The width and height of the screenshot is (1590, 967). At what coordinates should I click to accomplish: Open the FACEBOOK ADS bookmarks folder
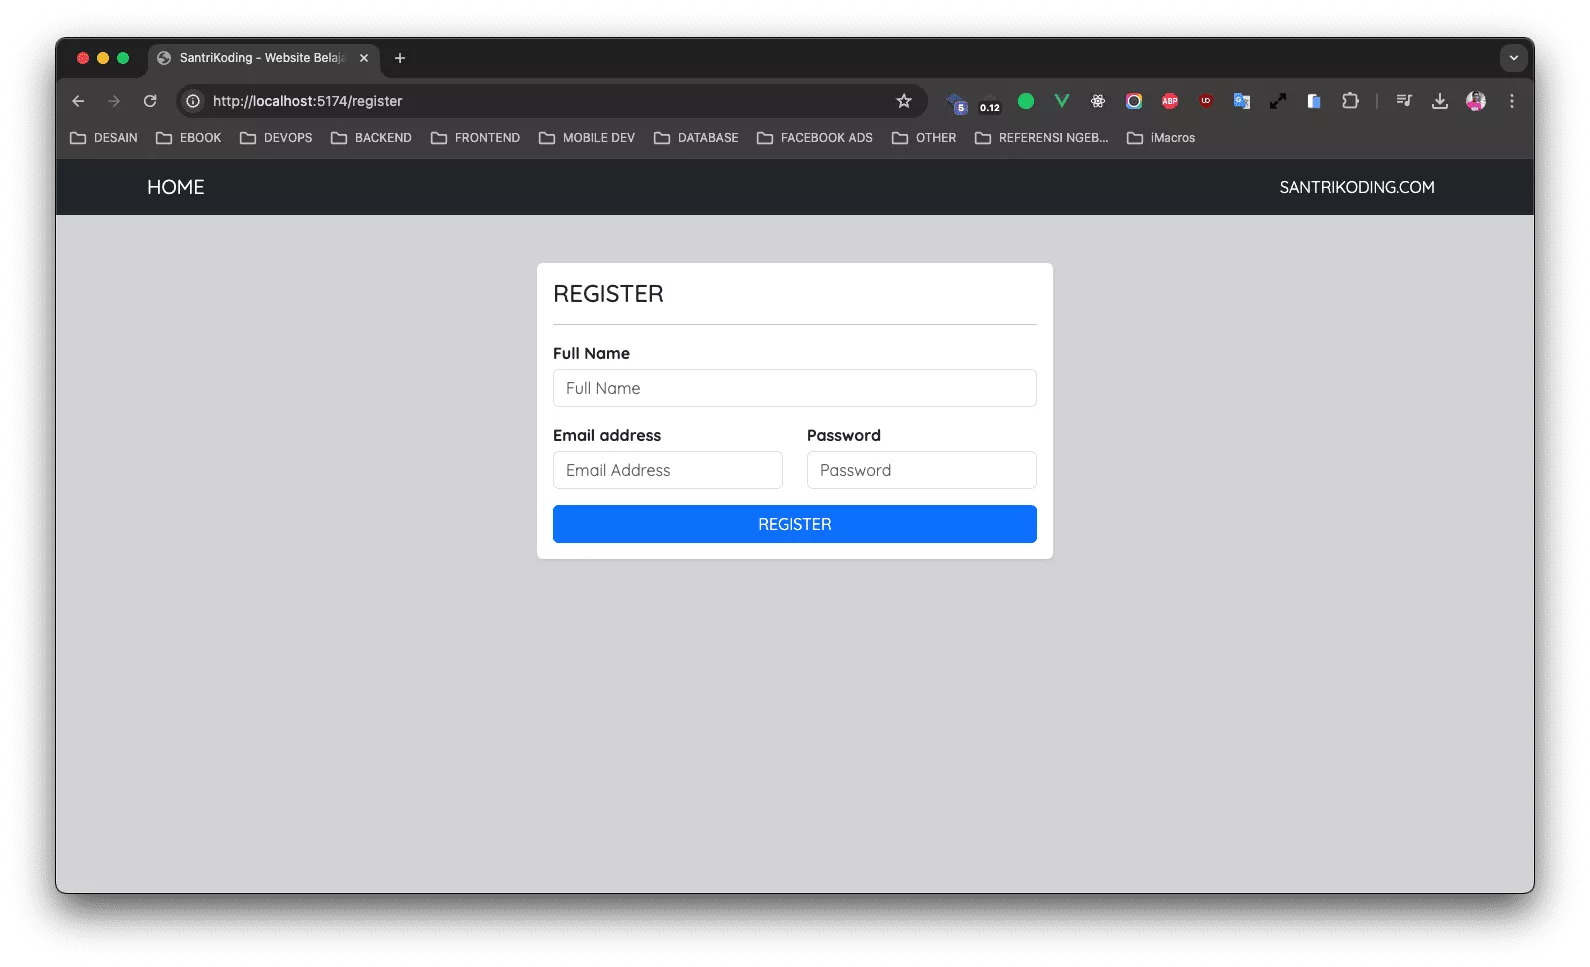pos(815,138)
